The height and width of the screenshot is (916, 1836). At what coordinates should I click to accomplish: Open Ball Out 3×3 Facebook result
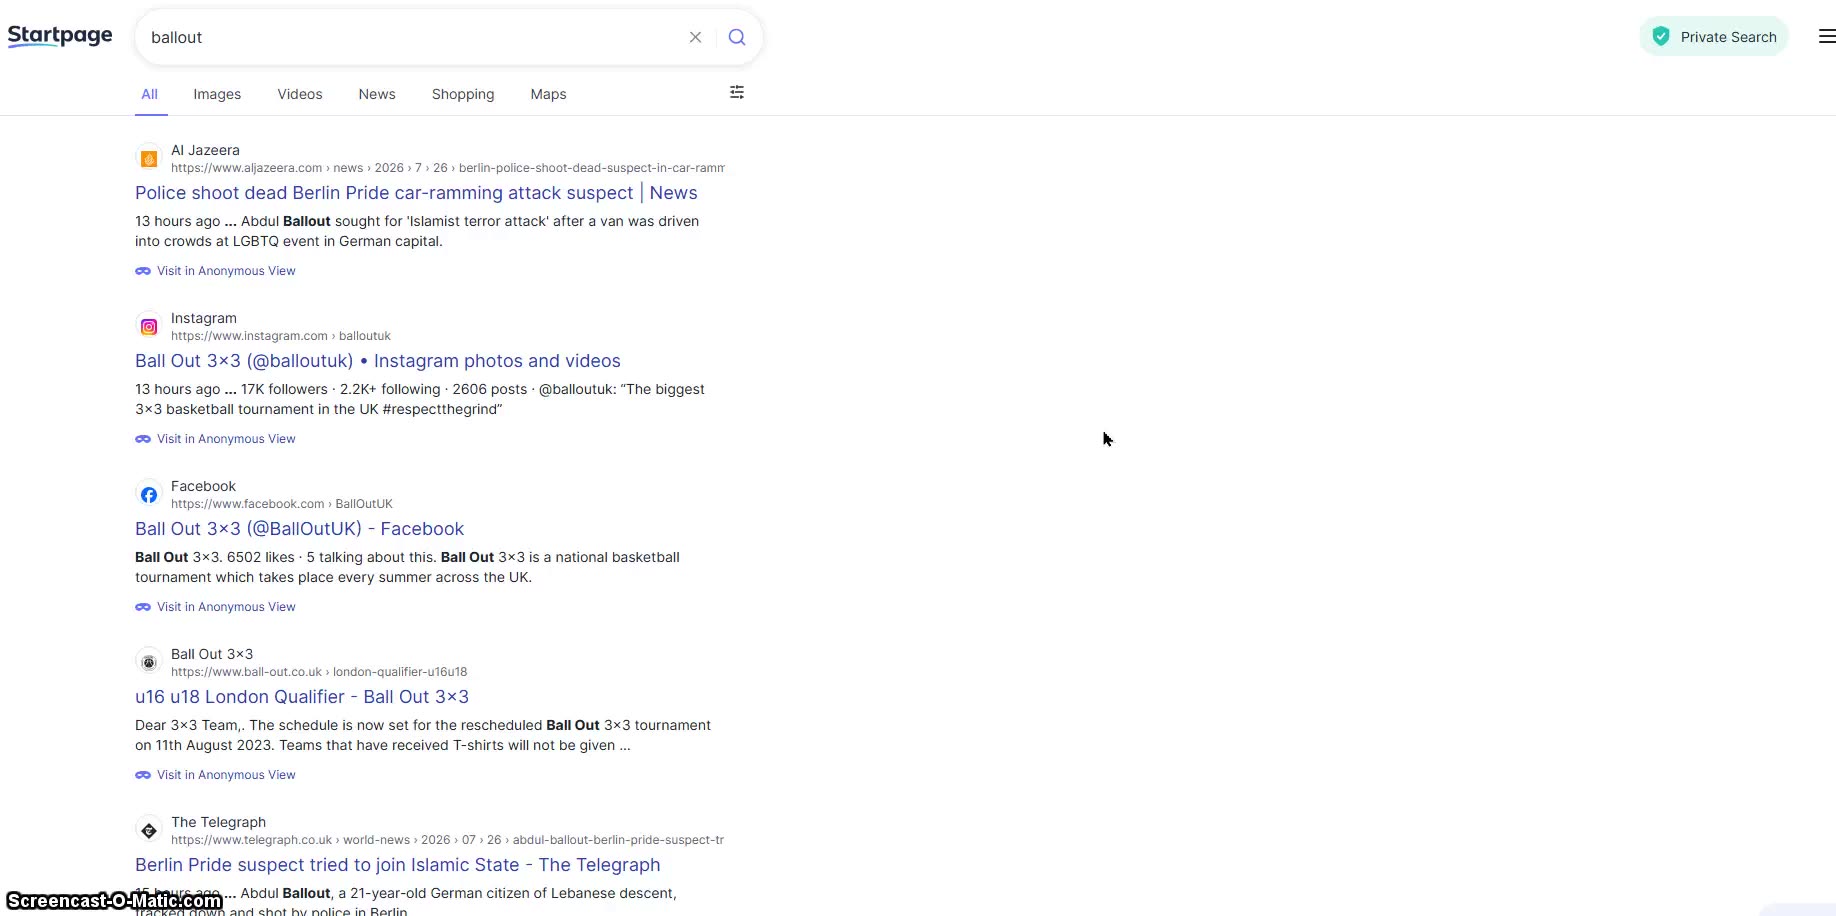[300, 529]
